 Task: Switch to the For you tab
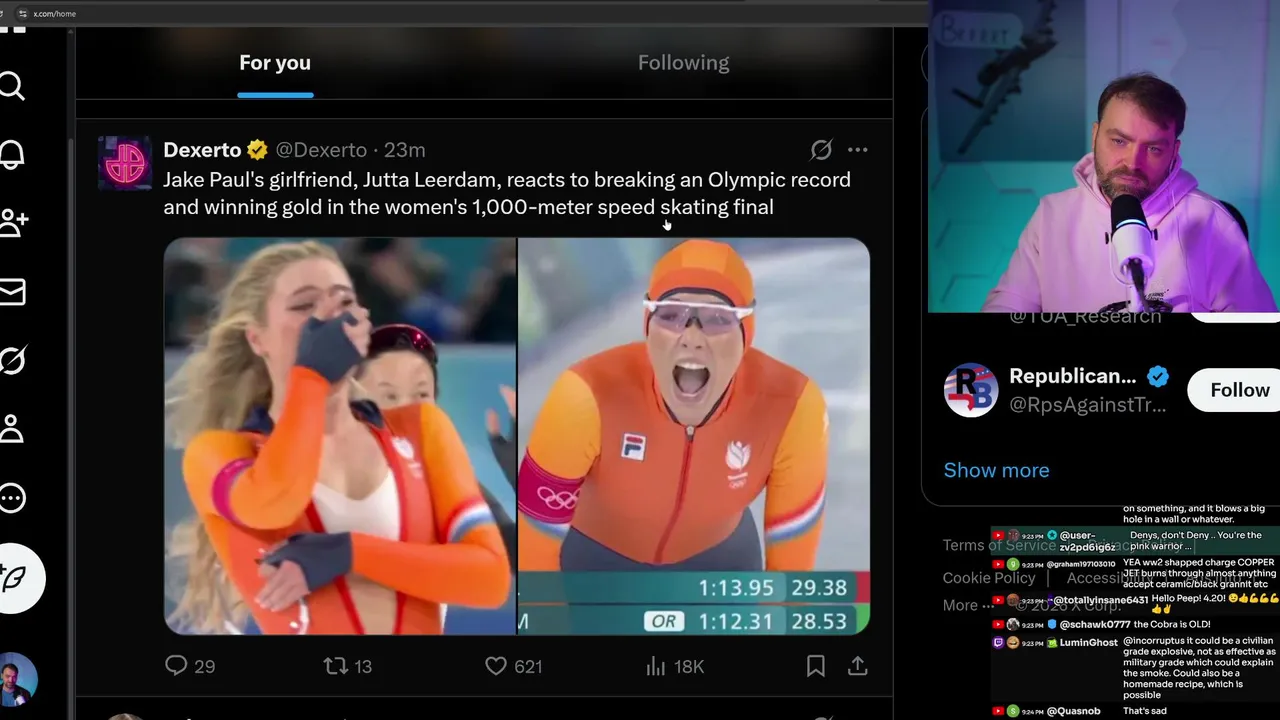tap(275, 63)
